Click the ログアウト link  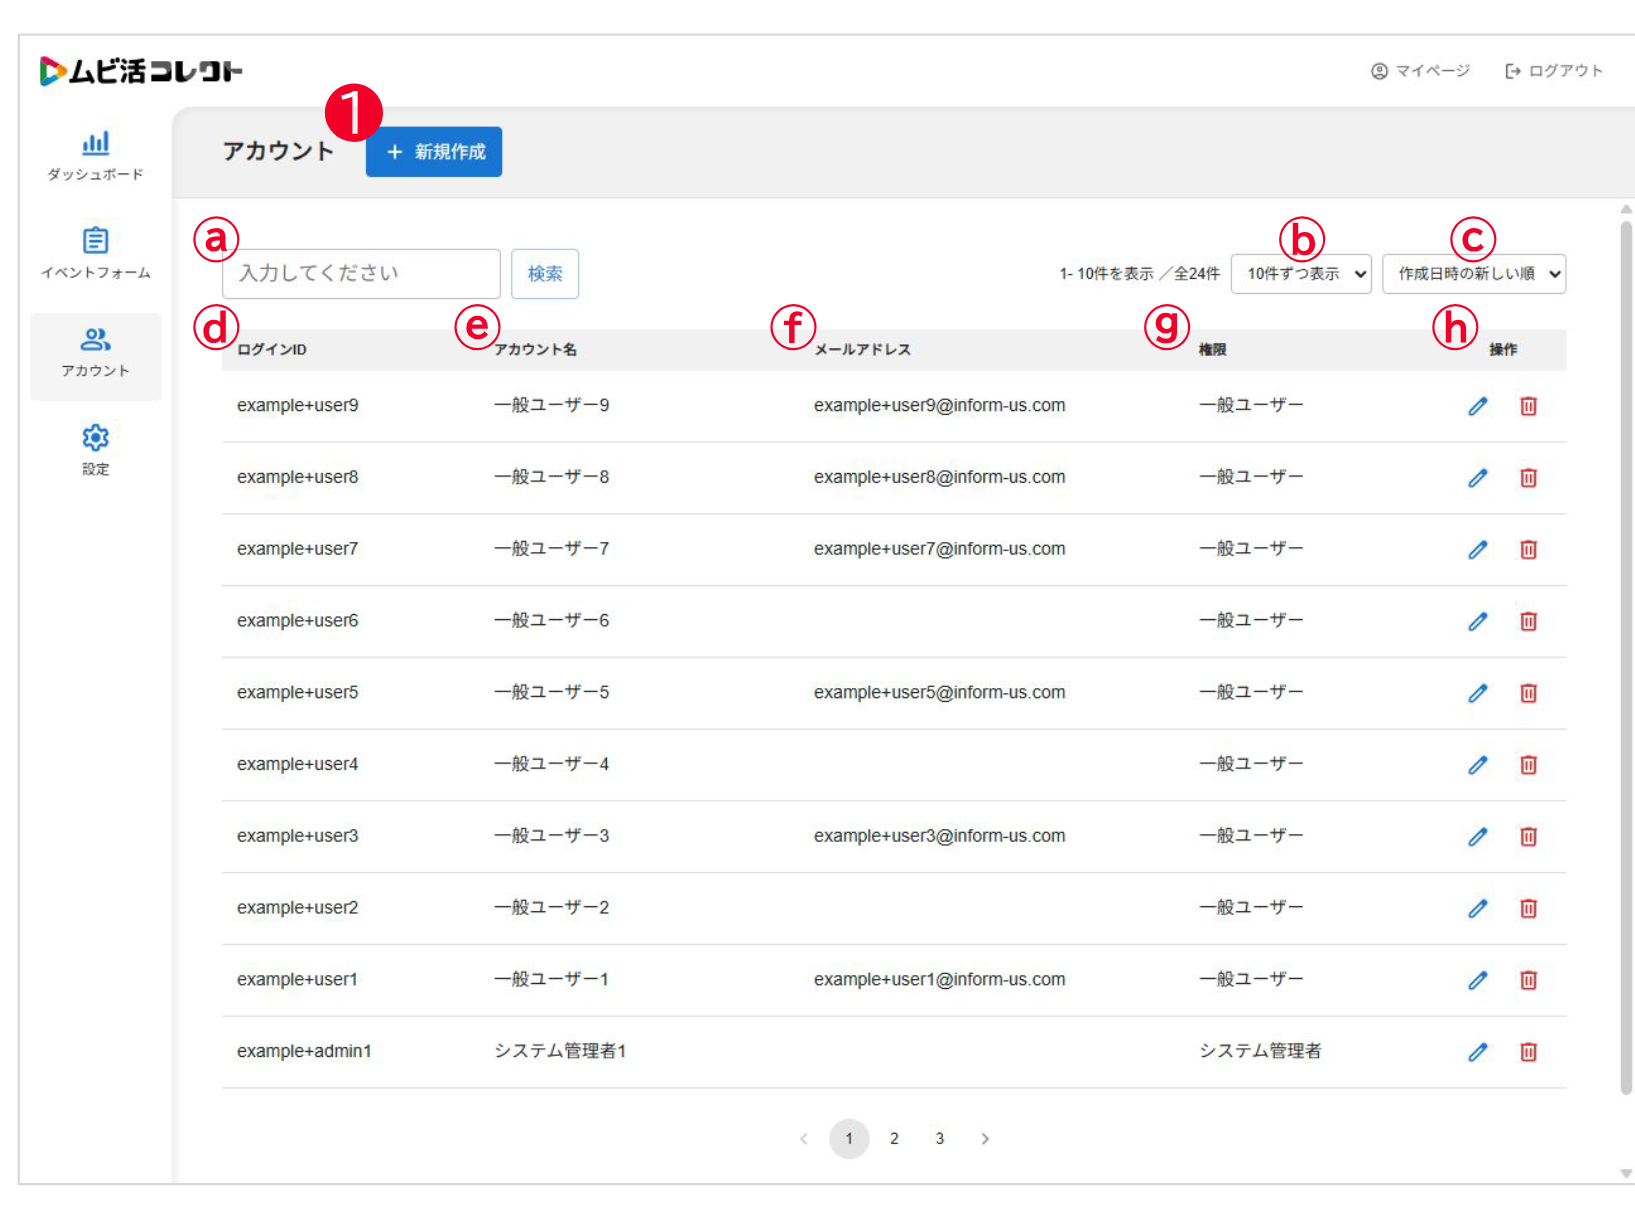pos(1554,71)
